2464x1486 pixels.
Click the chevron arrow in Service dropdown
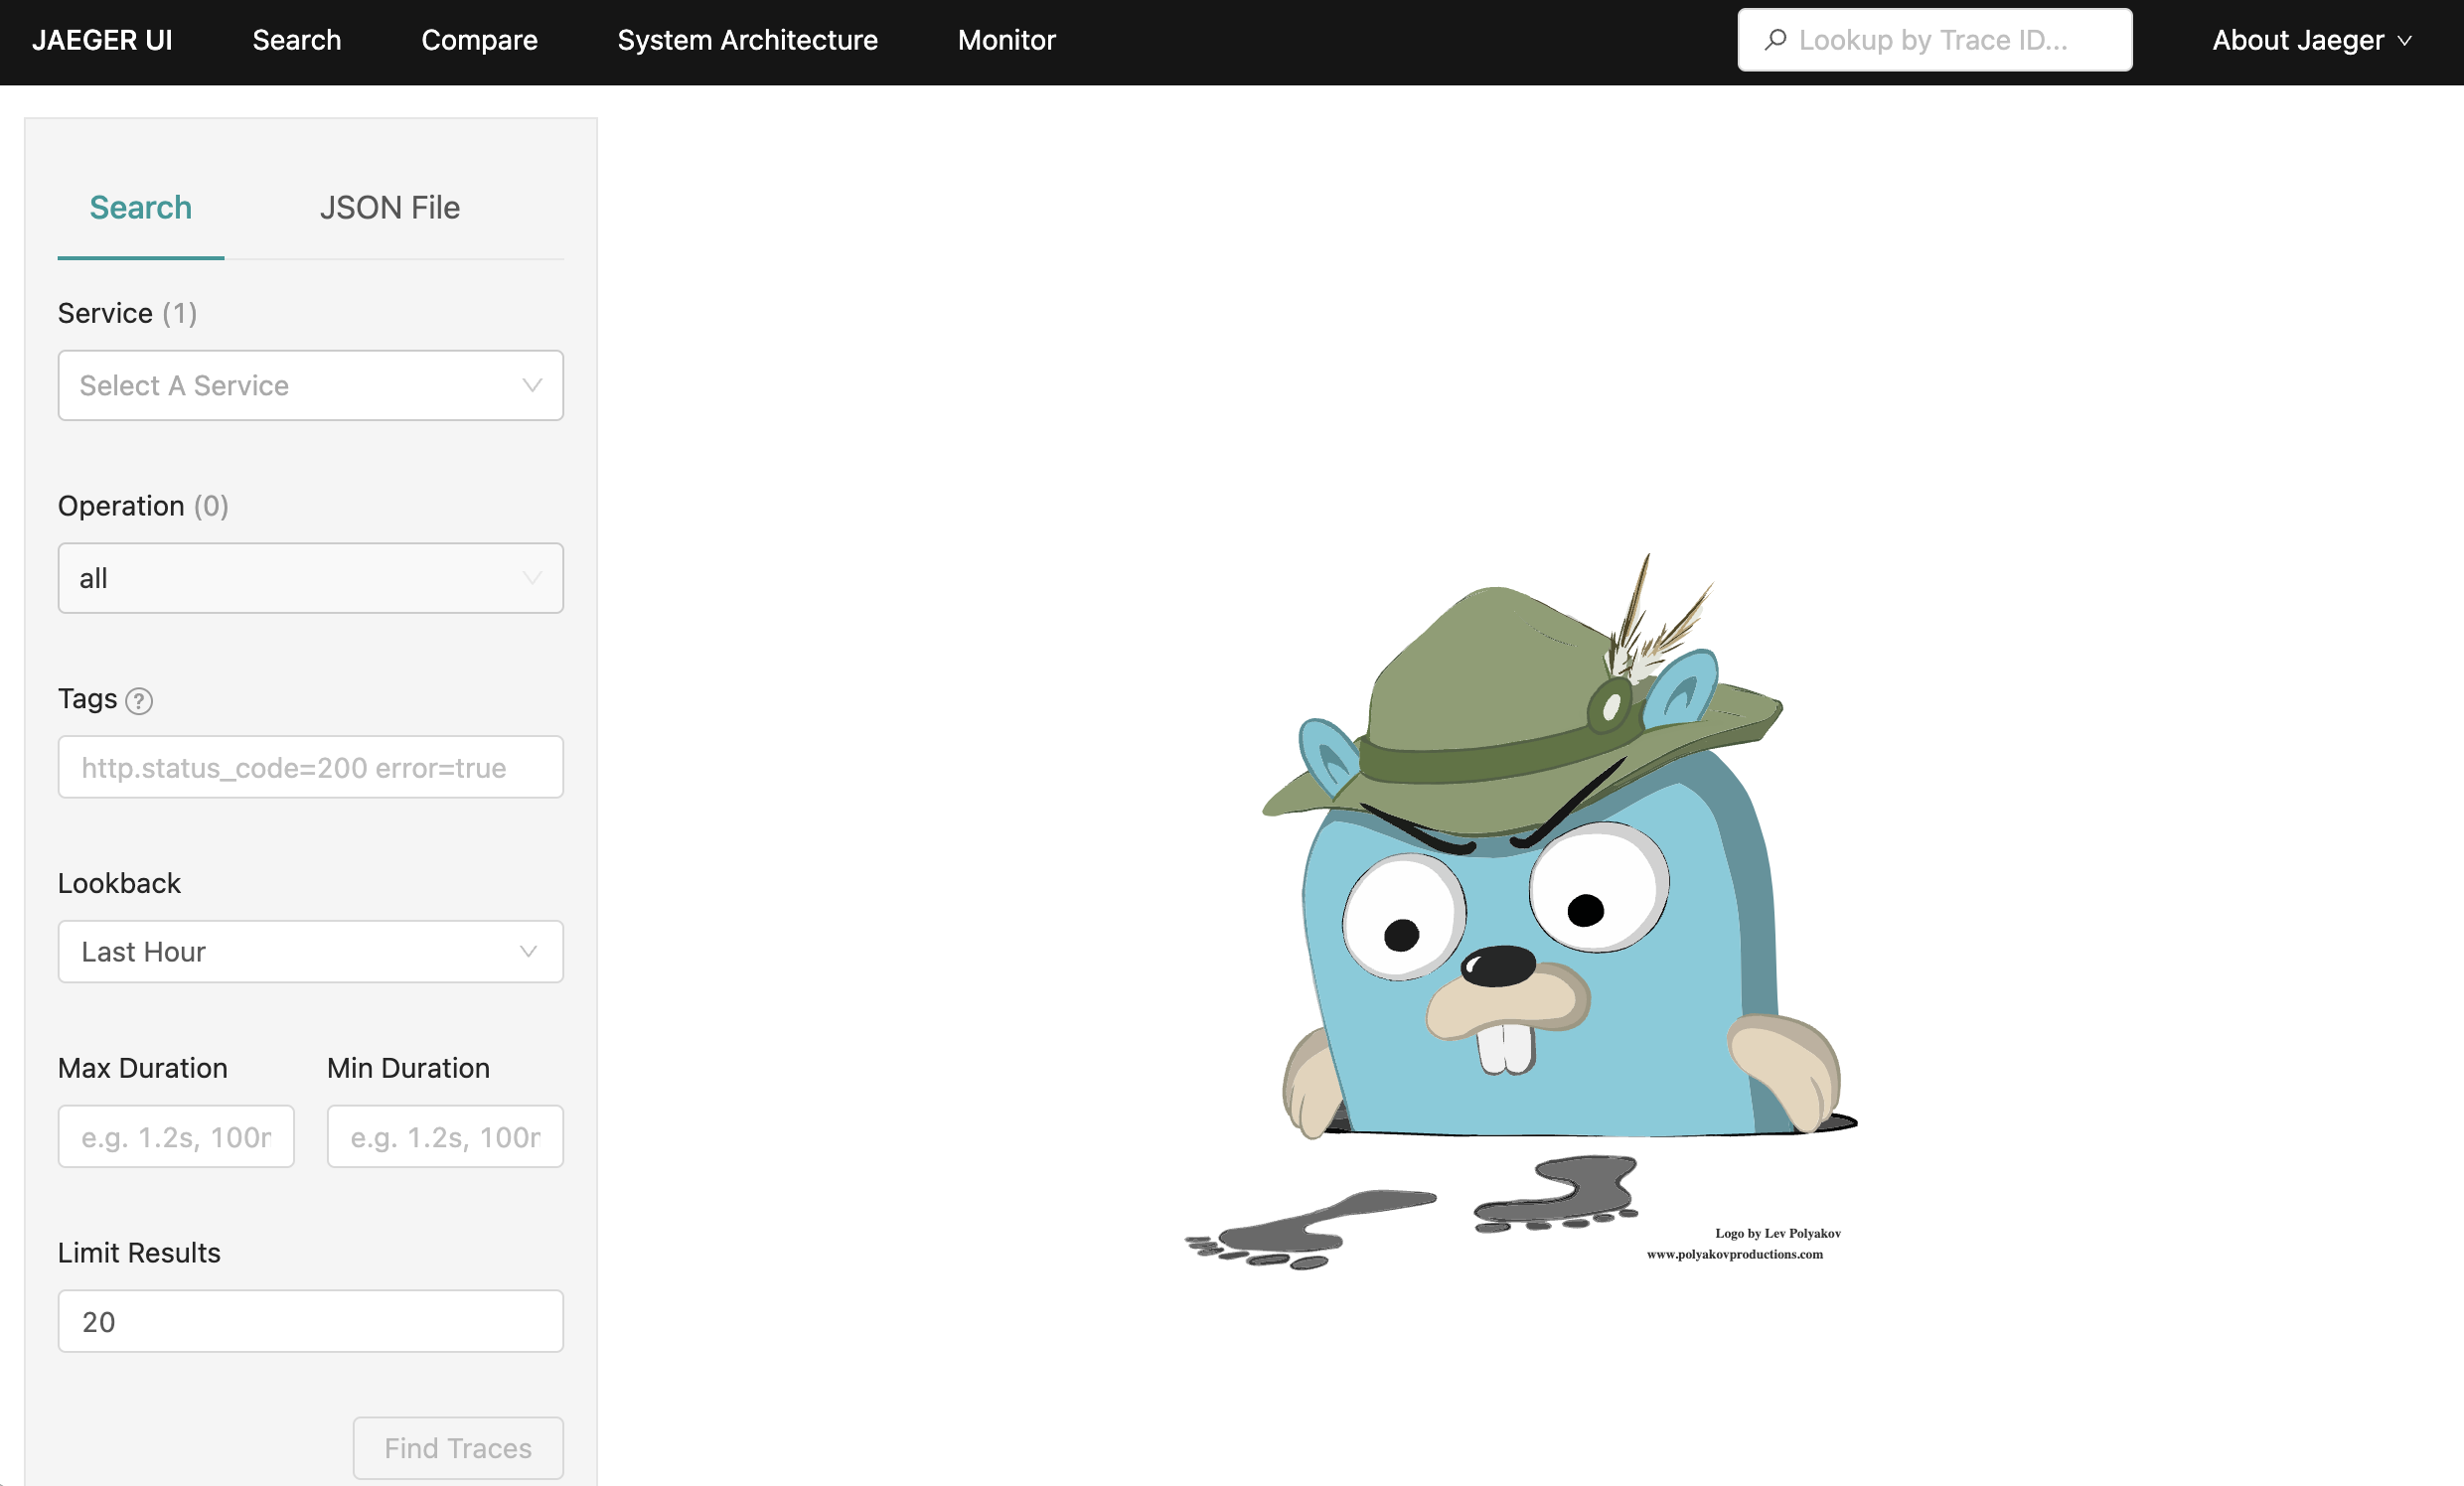pyautogui.click(x=532, y=385)
